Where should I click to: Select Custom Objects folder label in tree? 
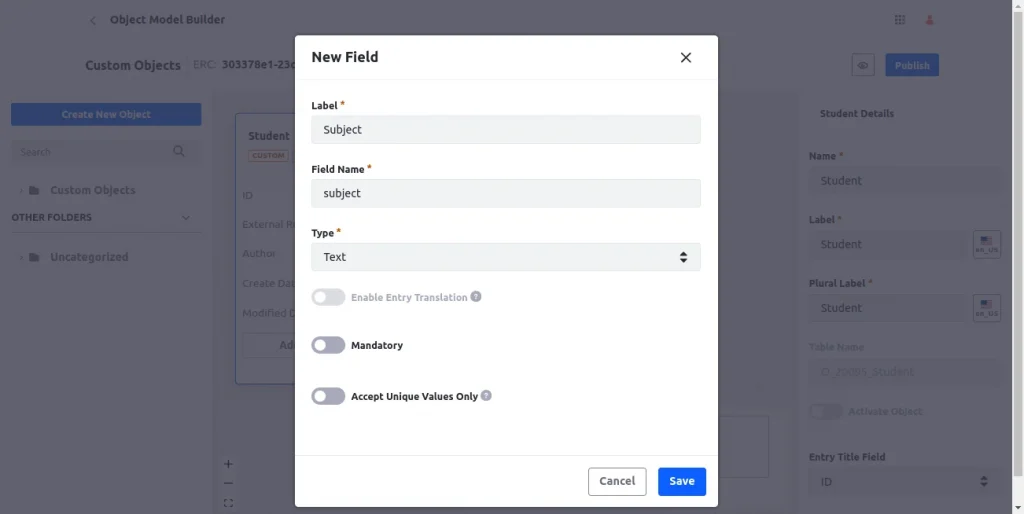point(93,190)
